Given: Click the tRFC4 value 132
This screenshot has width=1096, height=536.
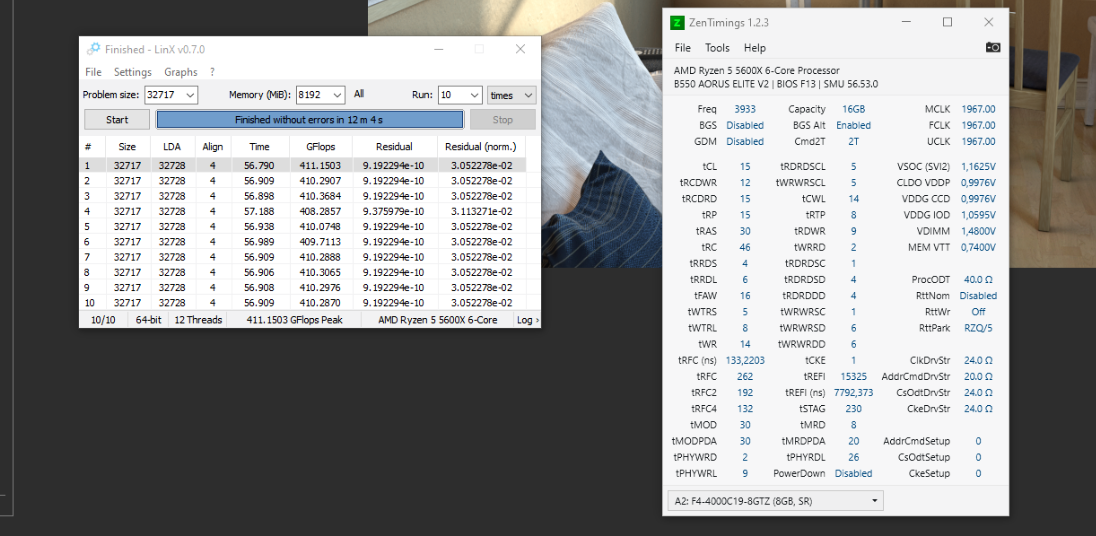Looking at the screenshot, I should pyautogui.click(x=744, y=408).
